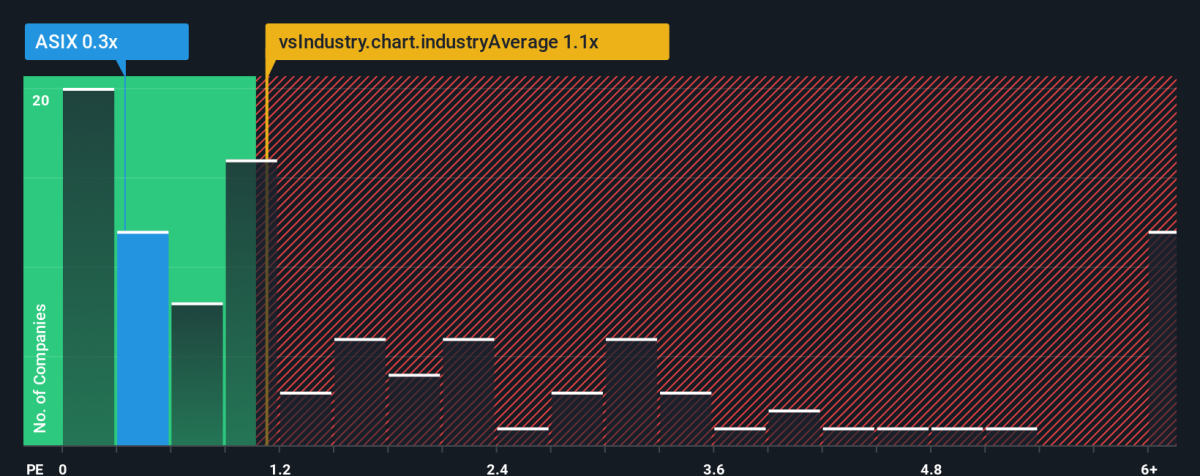Image resolution: width=1200 pixels, height=476 pixels.
Task: Select the highlighted blue ASIX bar
Action: click(143, 339)
